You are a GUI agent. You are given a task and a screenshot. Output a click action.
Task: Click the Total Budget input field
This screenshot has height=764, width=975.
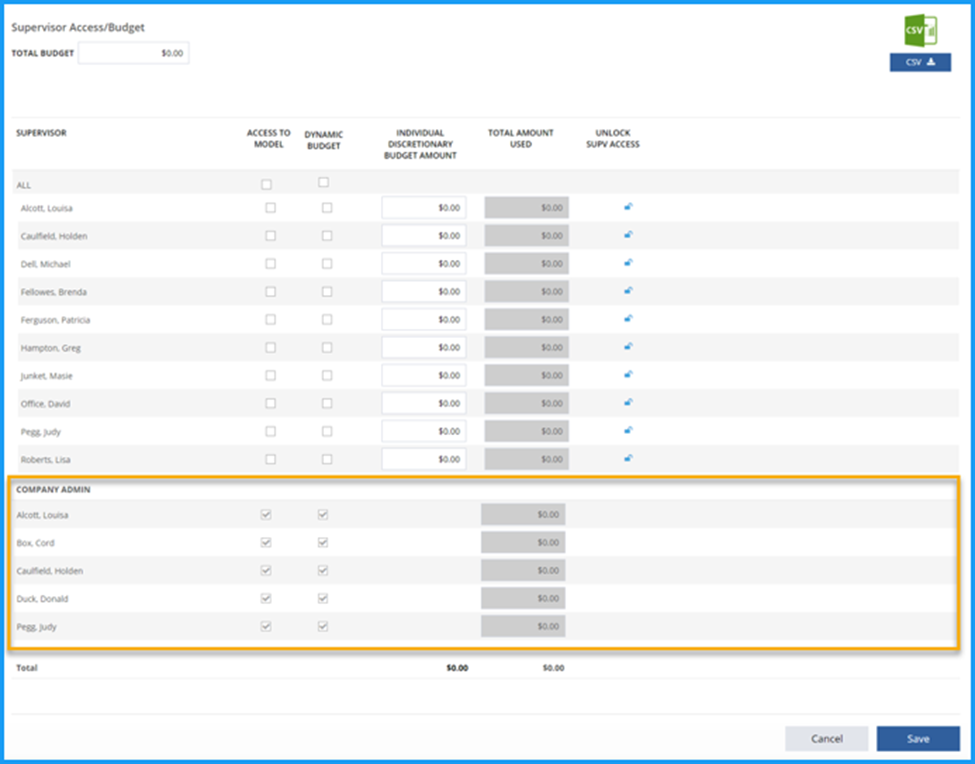[x=134, y=53]
